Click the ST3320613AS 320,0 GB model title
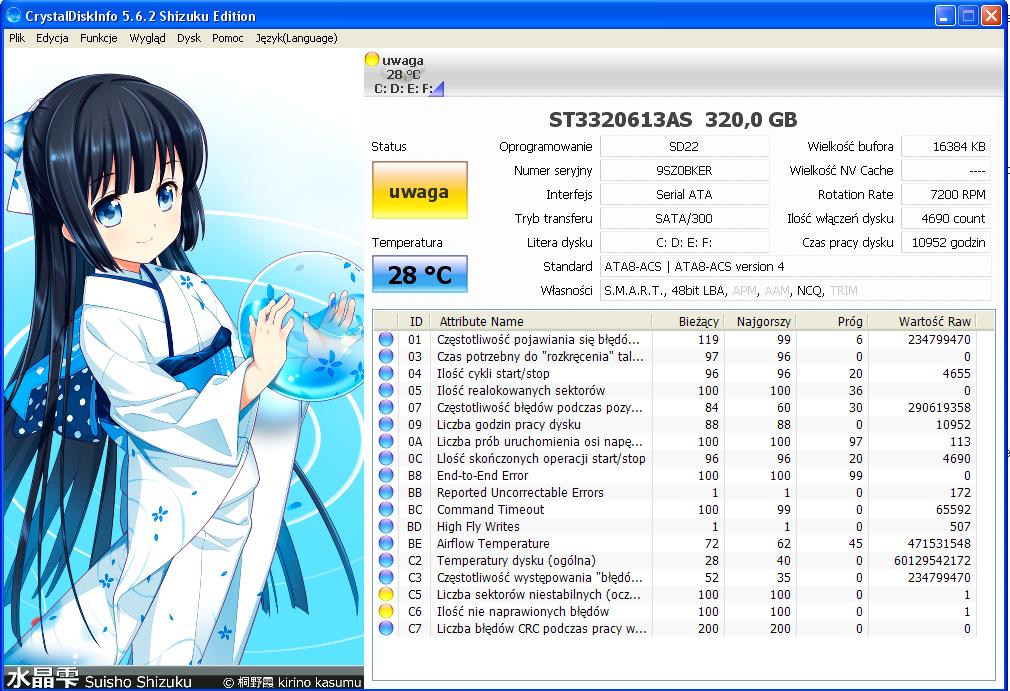The height and width of the screenshot is (691, 1010). click(672, 119)
